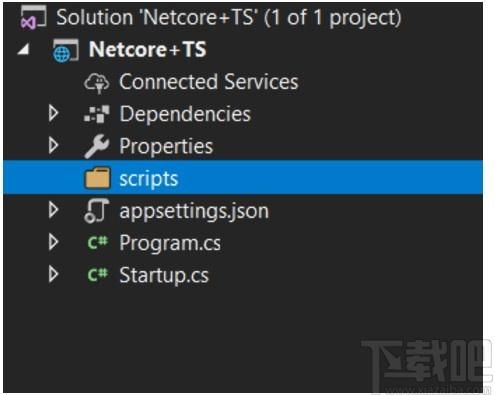This screenshot has width=495, height=395.
Task: Click the Startup.cs C# icon
Action: tap(97, 275)
